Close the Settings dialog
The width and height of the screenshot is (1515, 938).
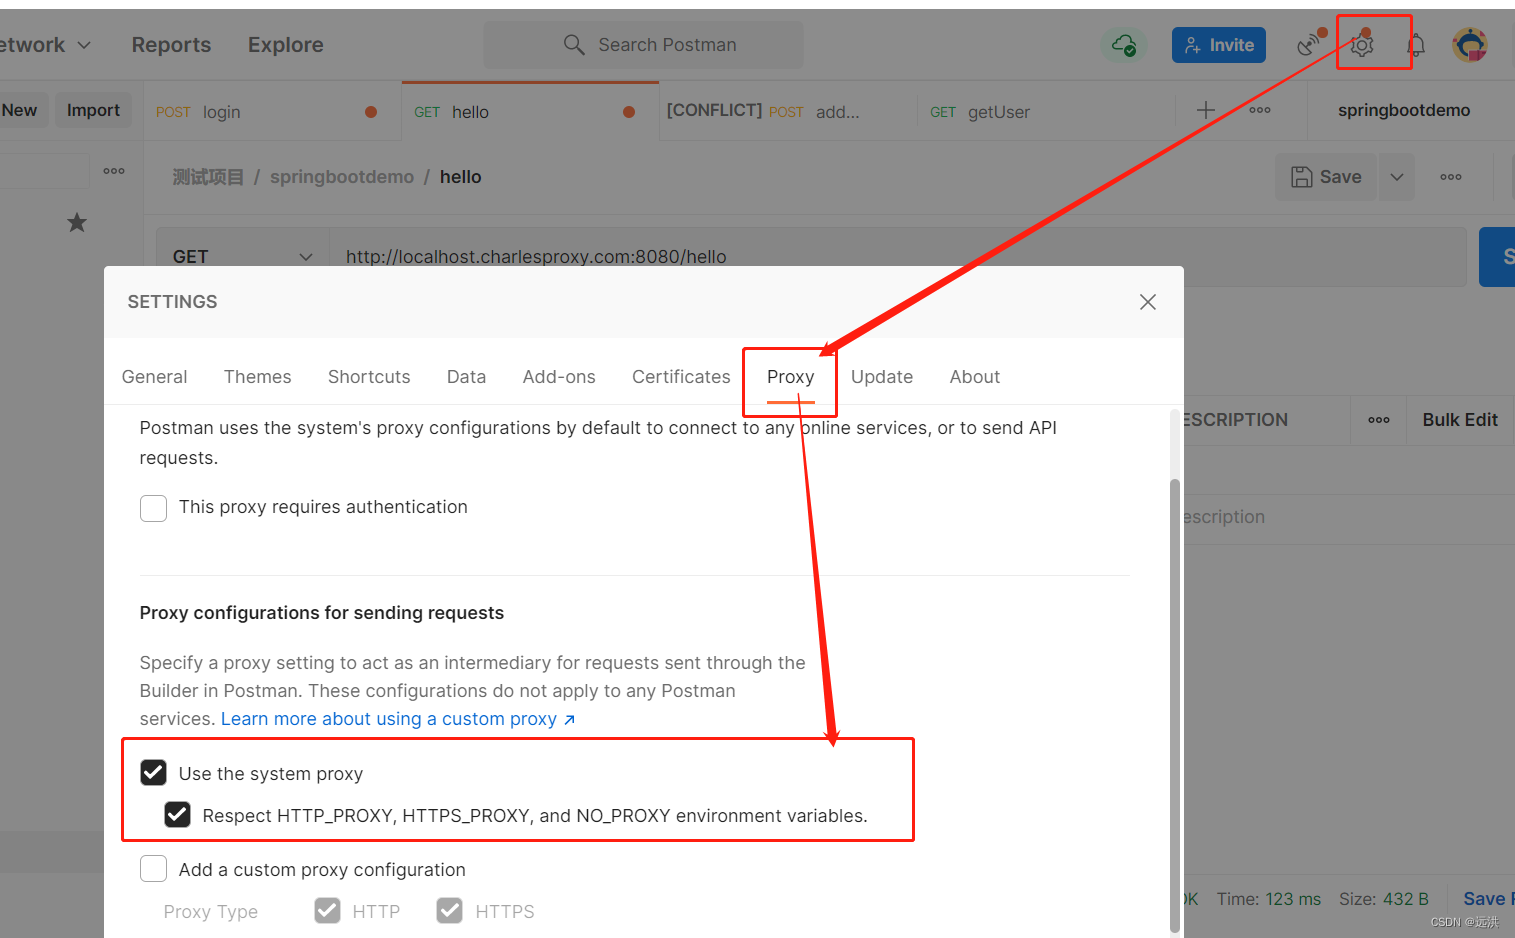(1148, 302)
